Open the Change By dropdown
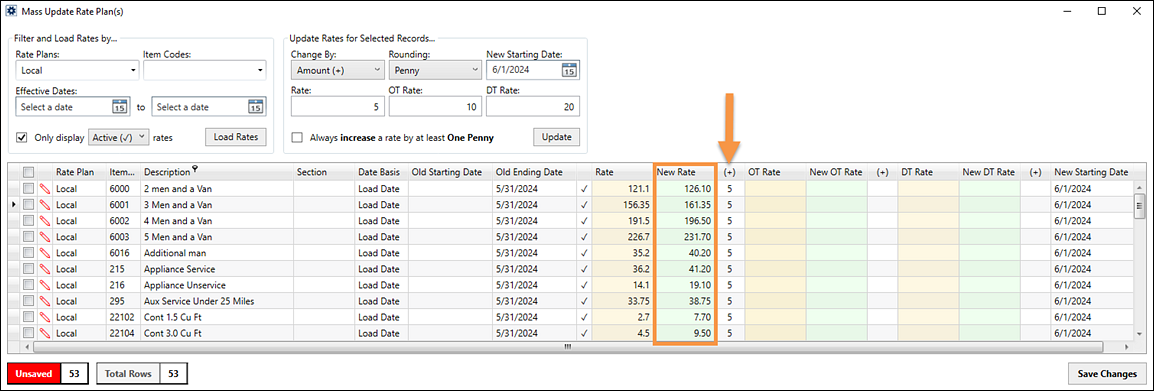The height and width of the screenshot is (391, 1154). click(x=337, y=71)
